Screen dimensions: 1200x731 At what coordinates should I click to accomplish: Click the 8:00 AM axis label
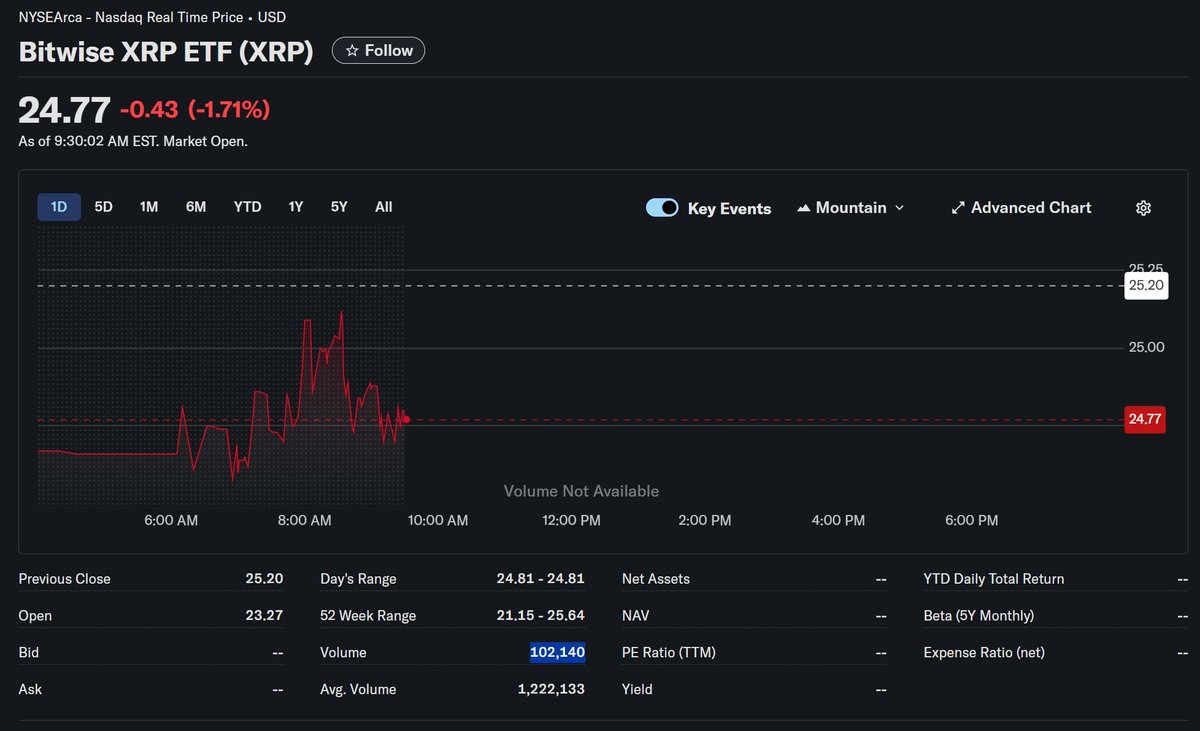coord(305,520)
